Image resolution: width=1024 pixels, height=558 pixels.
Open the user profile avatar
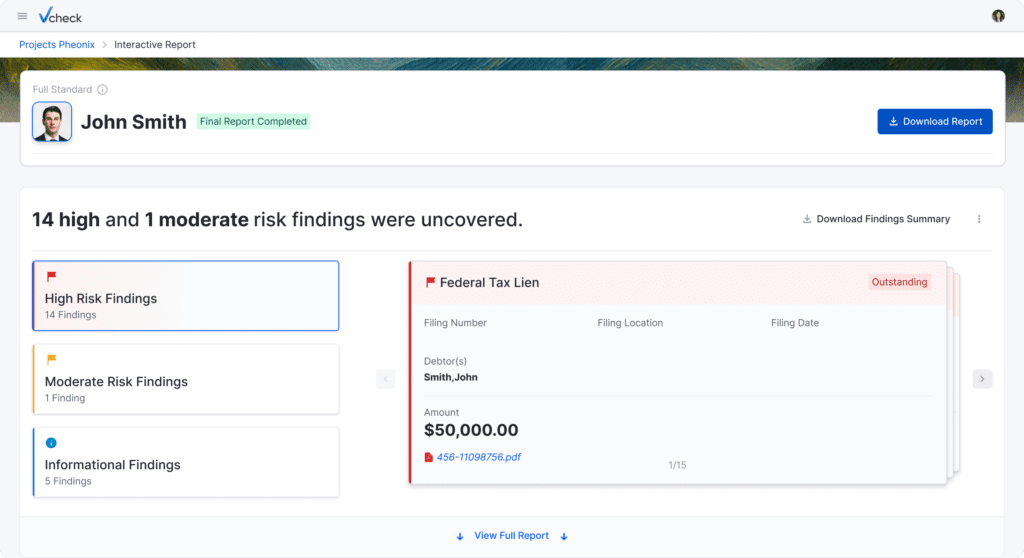(x=998, y=16)
